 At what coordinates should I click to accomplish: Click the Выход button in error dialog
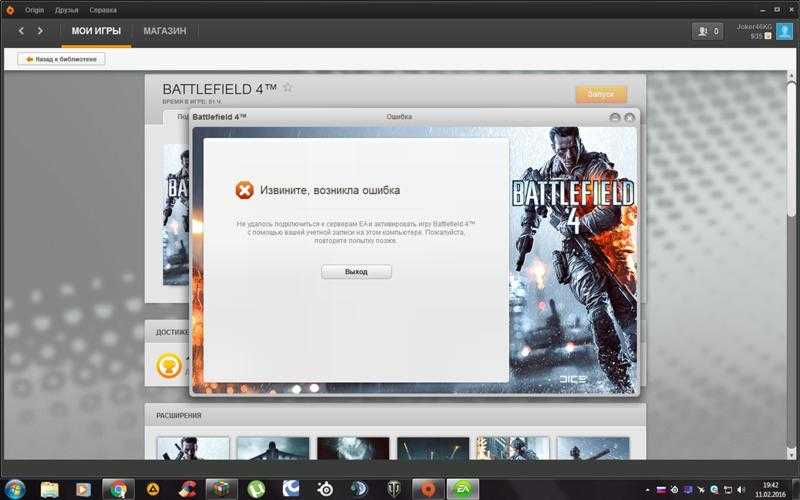(x=356, y=272)
